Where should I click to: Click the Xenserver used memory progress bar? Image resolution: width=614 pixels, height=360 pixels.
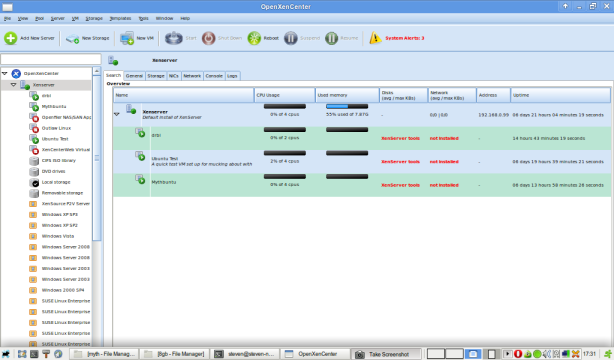click(x=347, y=106)
